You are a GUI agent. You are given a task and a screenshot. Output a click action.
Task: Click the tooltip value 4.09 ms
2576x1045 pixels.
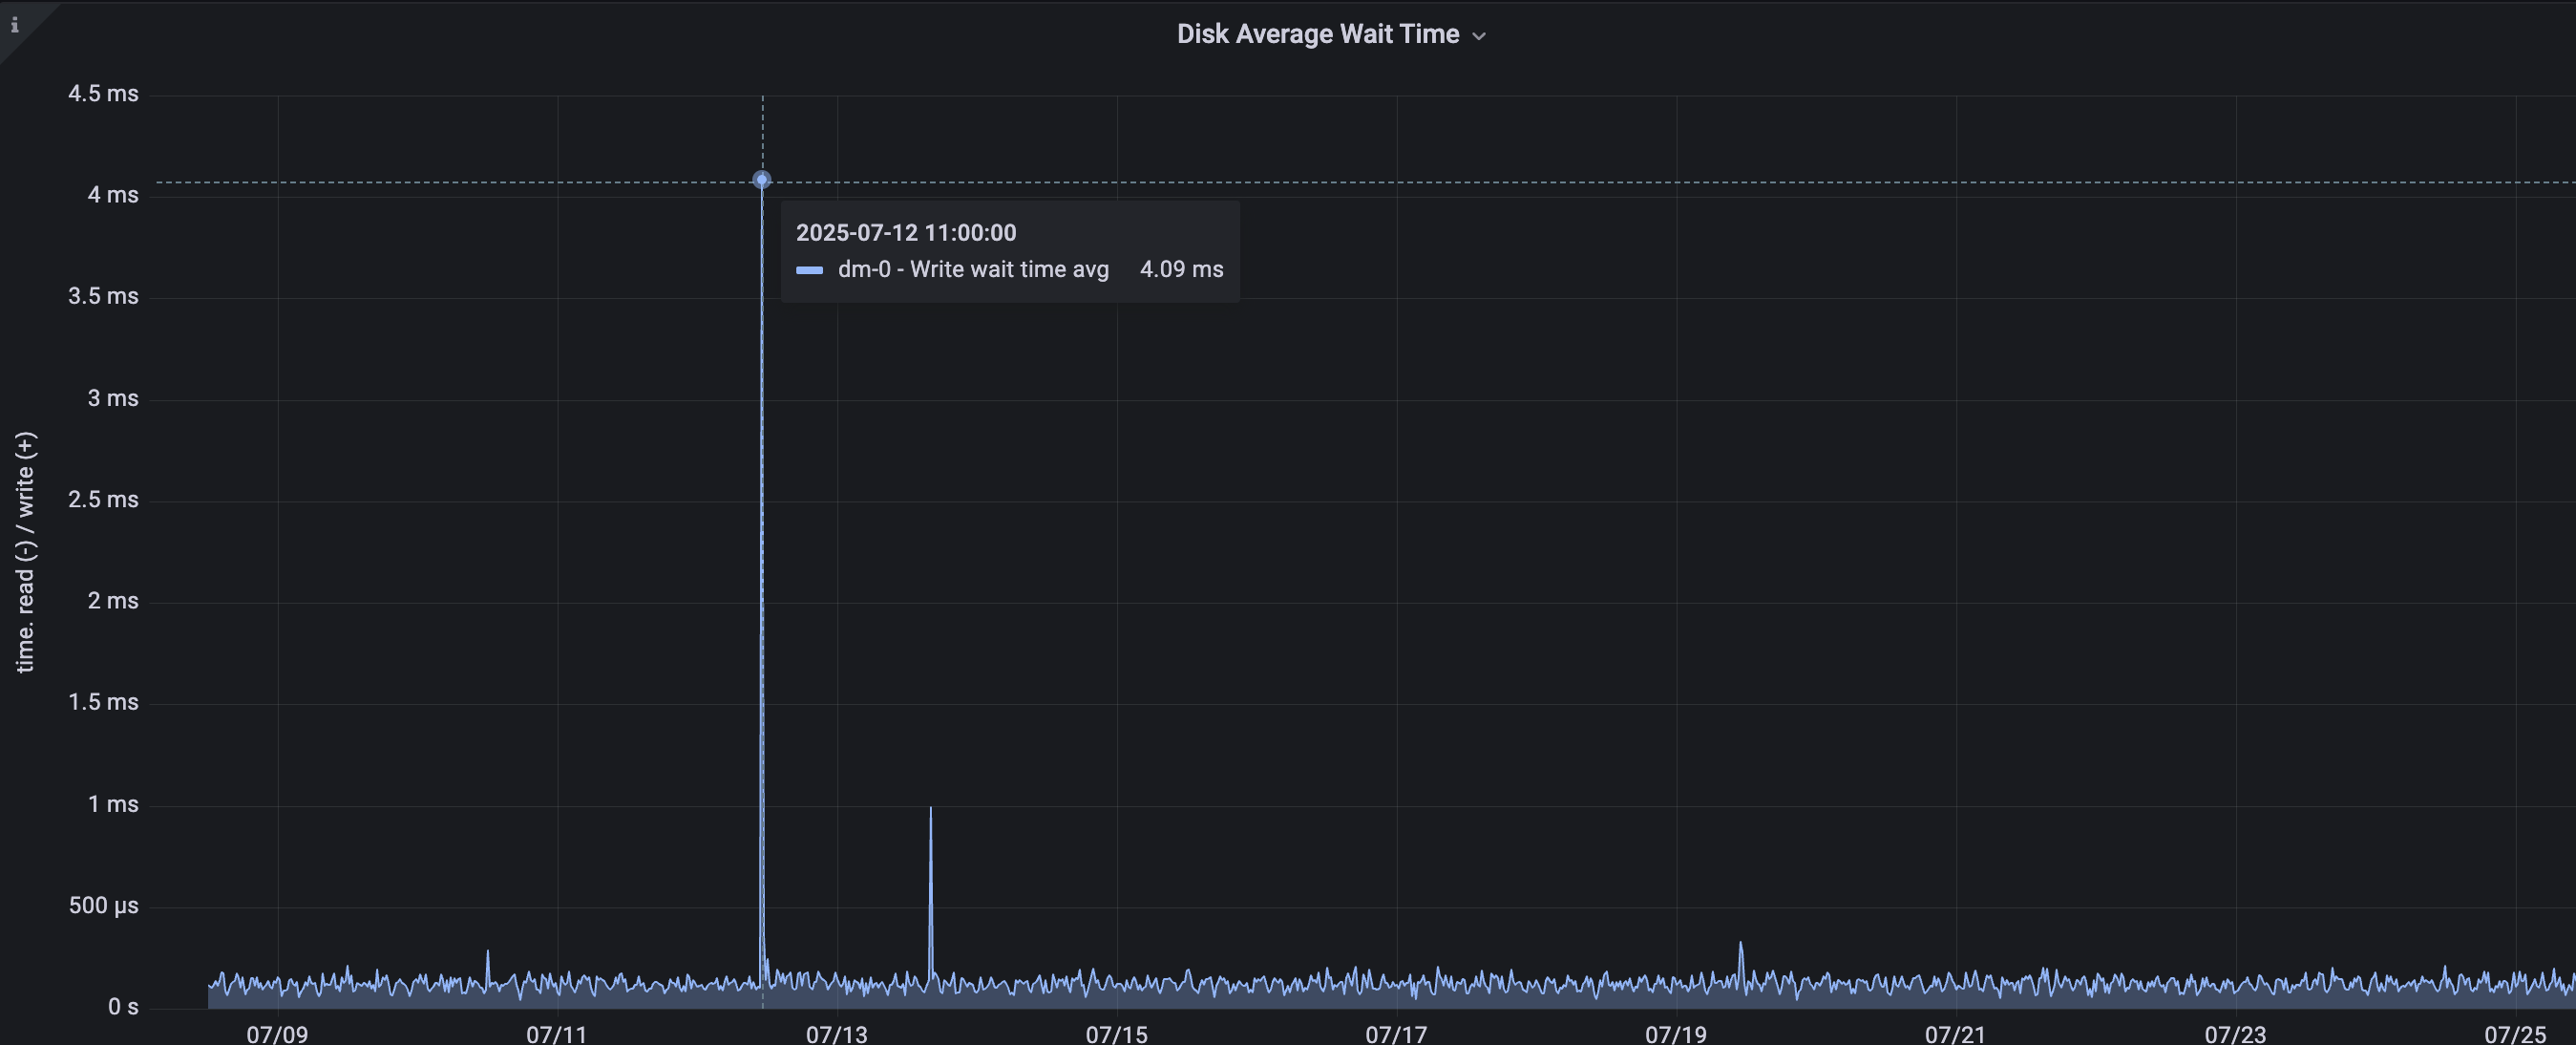point(1181,269)
